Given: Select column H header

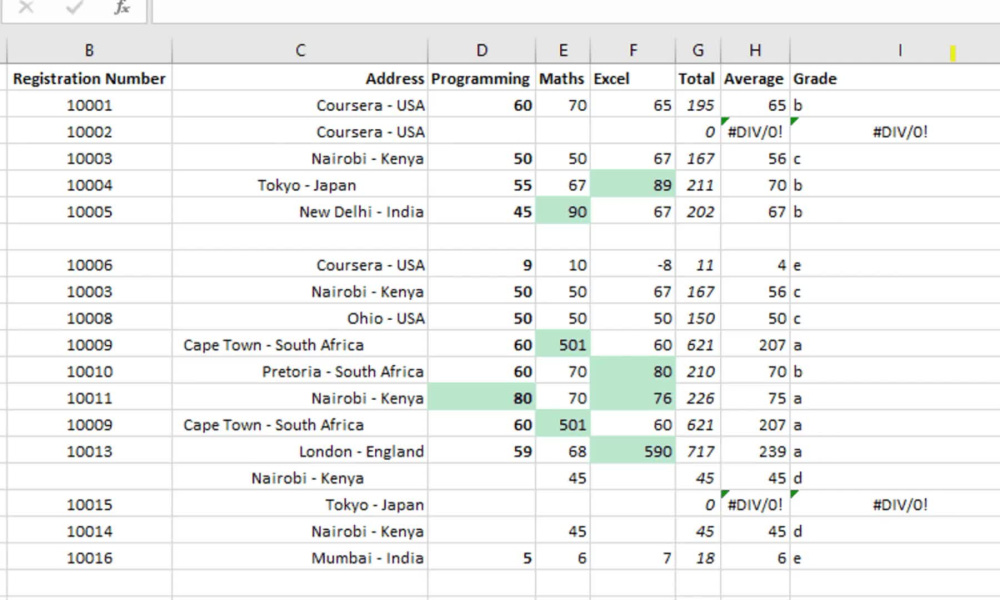Looking at the screenshot, I should [755, 50].
